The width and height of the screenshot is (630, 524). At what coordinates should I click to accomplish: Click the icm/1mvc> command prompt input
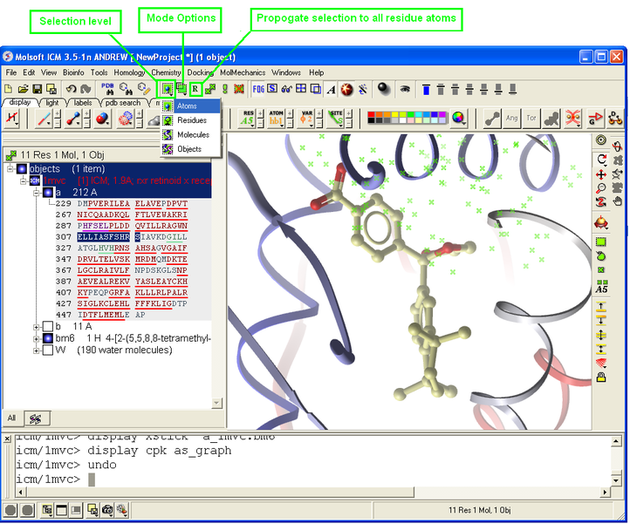tap(313, 479)
